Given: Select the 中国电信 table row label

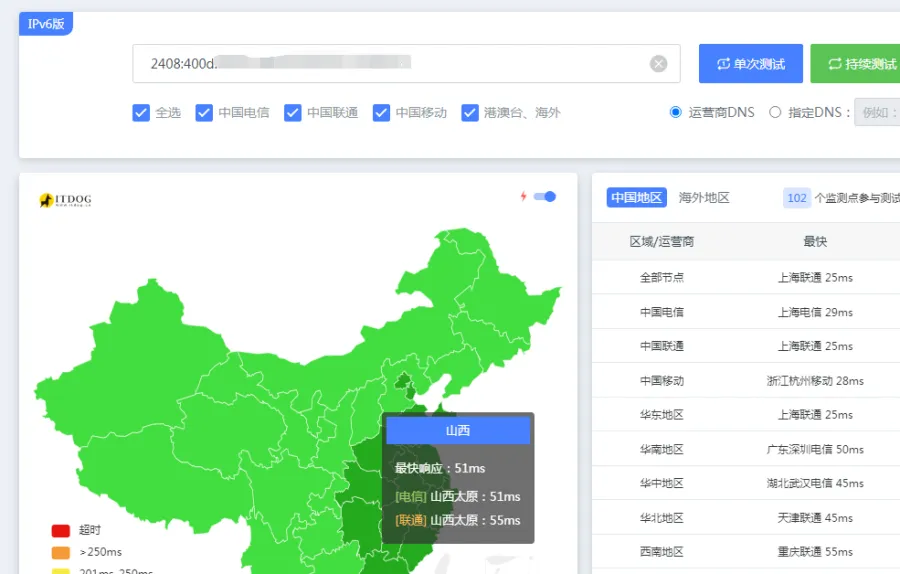Looking at the screenshot, I should (x=662, y=312).
